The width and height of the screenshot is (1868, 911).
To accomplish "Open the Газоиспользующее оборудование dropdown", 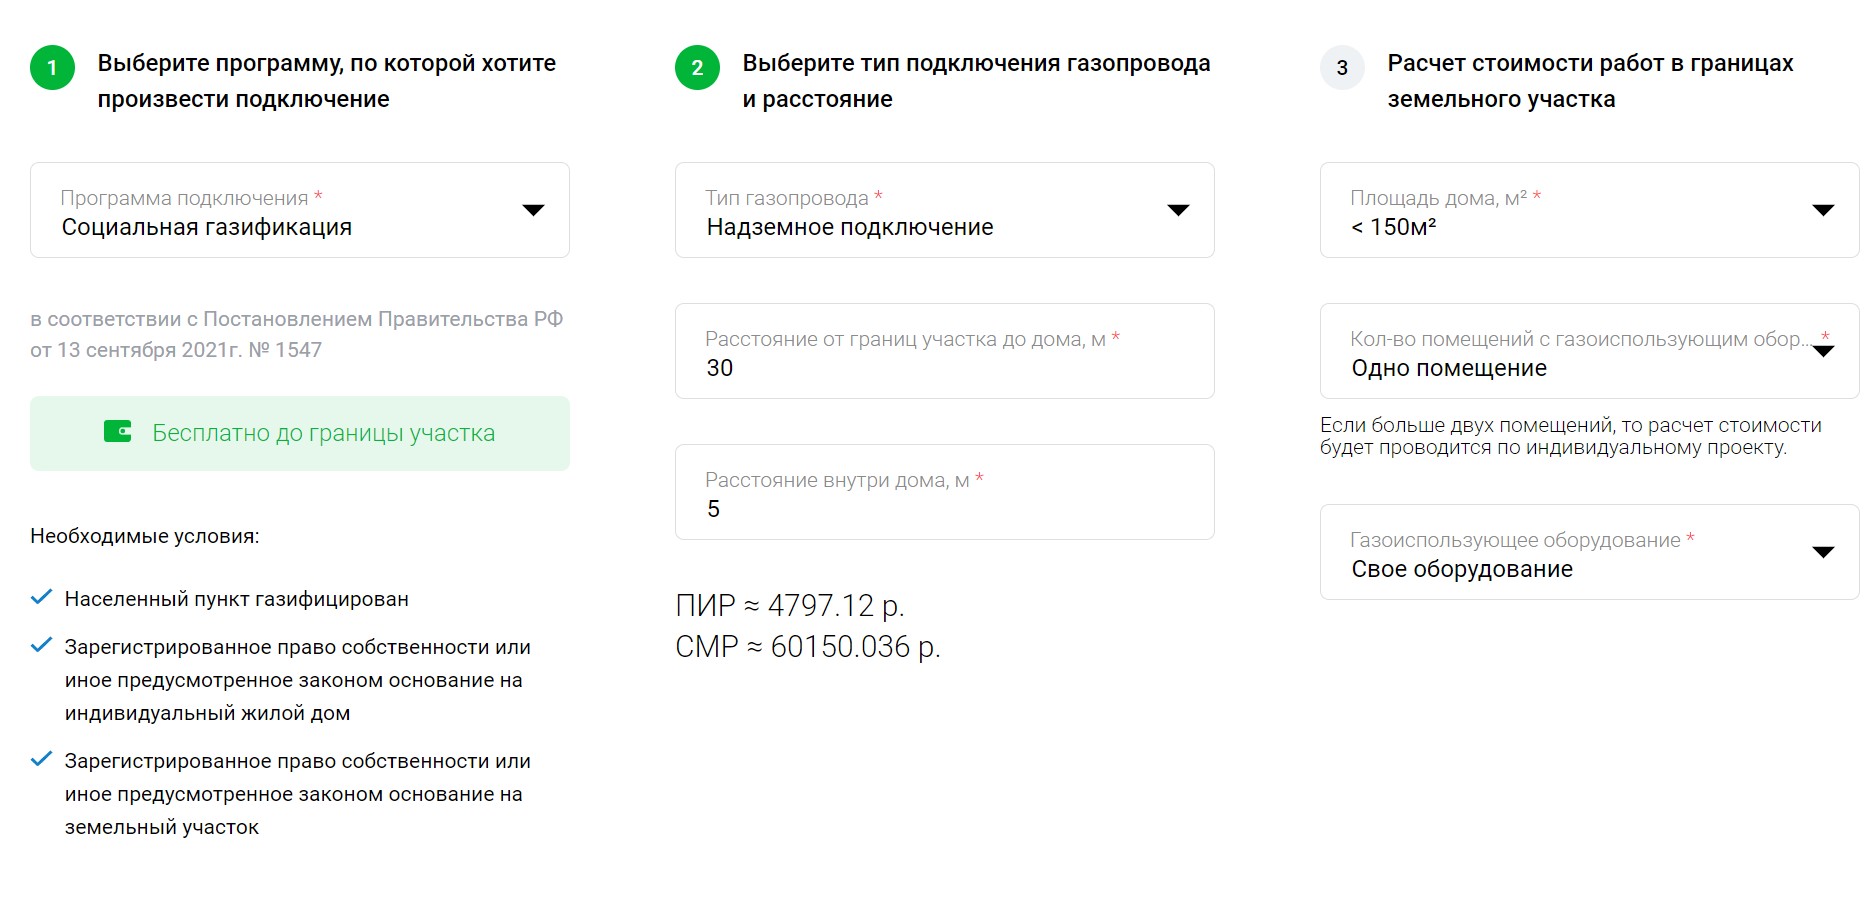I will (1590, 552).
